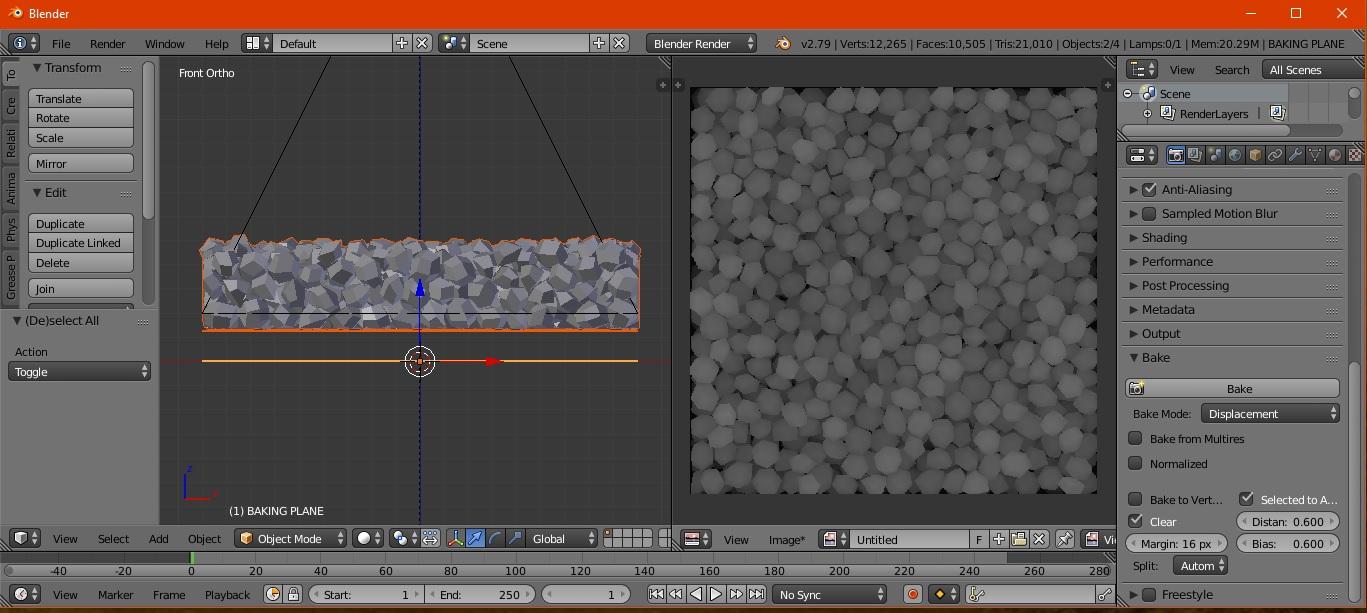Open the Object Constraints chain icon tab
Image resolution: width=1367 pixels, height=613 pixels.
click(x=1275, y=155)
